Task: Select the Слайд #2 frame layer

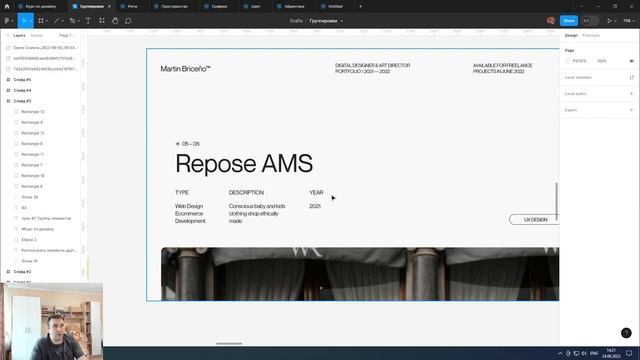Action: pyautogui.click(x=22, y=271)
